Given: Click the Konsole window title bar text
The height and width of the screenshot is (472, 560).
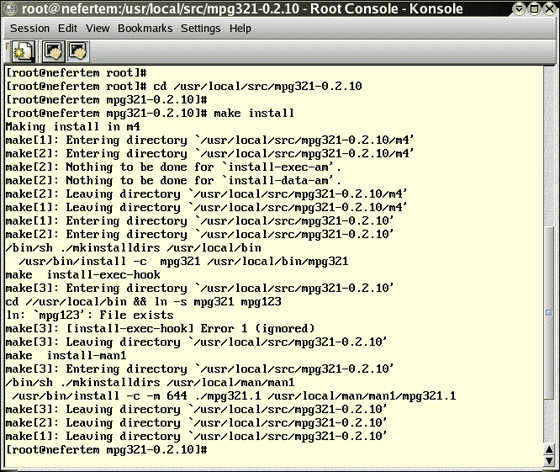Looking at the screenshot, I should (242, 9).
